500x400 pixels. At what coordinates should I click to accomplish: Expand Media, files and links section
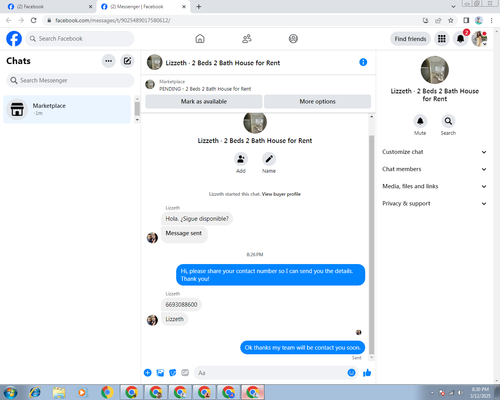[434, 186]
